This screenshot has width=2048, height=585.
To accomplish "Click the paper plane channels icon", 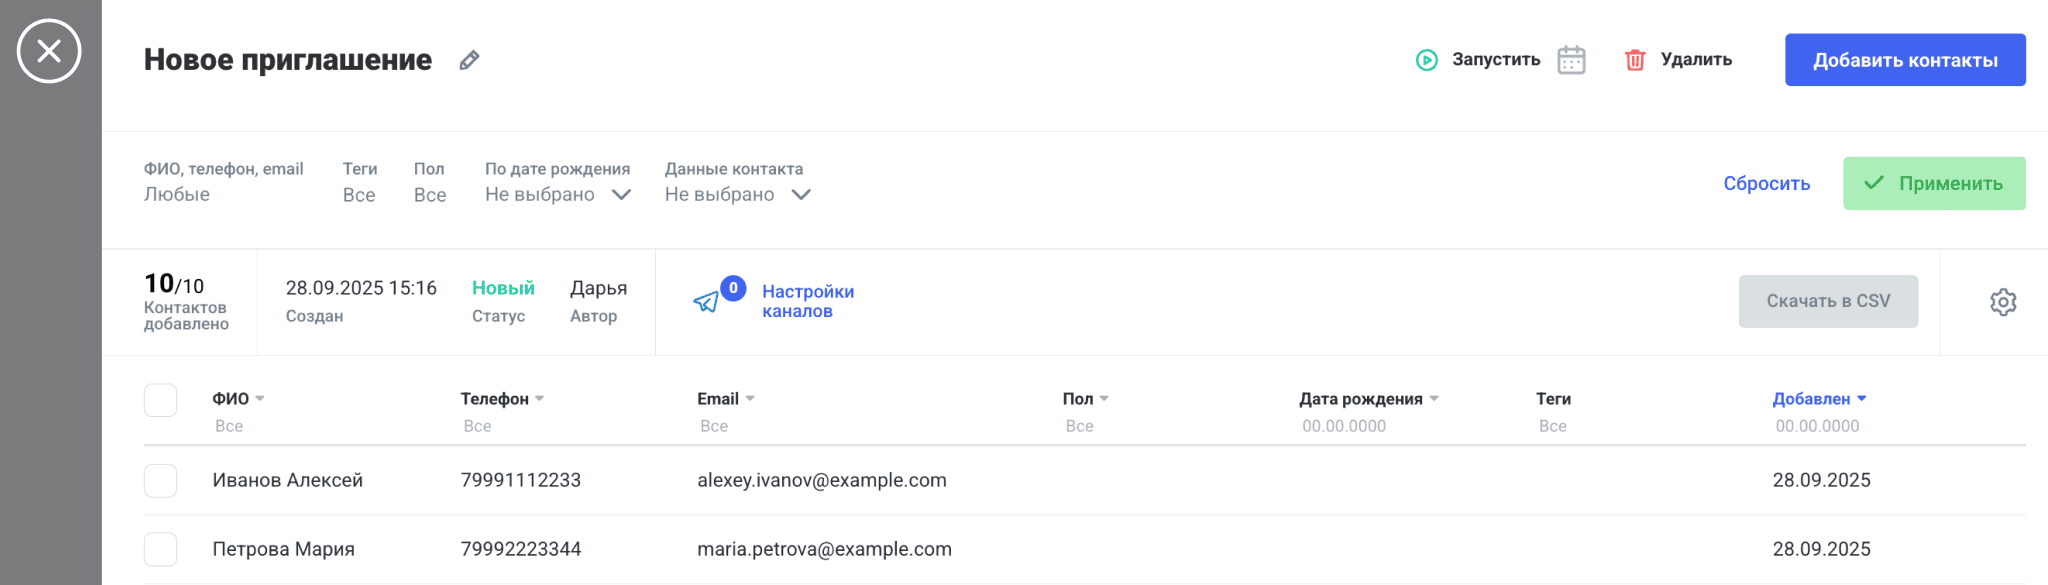I will pos(707,302).
